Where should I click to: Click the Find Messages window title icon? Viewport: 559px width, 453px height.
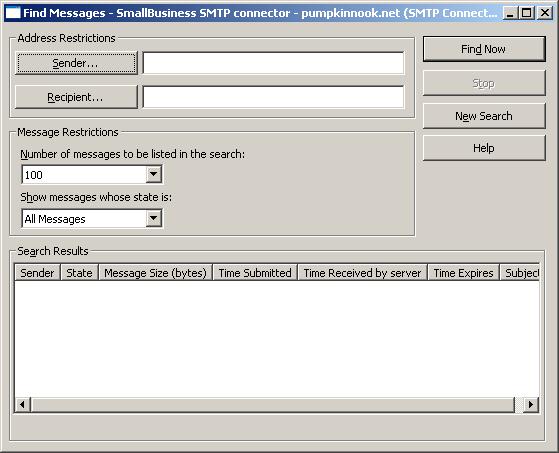click(x=13, y=13)
